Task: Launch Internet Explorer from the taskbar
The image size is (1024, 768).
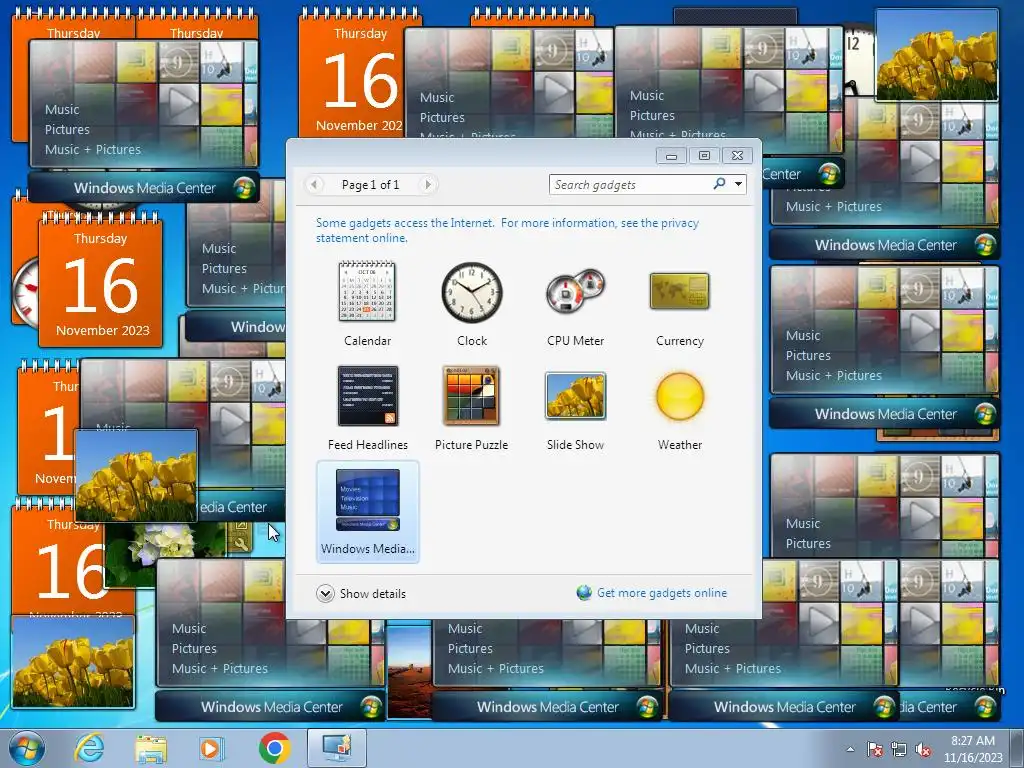Action: [x=89, y=748]
